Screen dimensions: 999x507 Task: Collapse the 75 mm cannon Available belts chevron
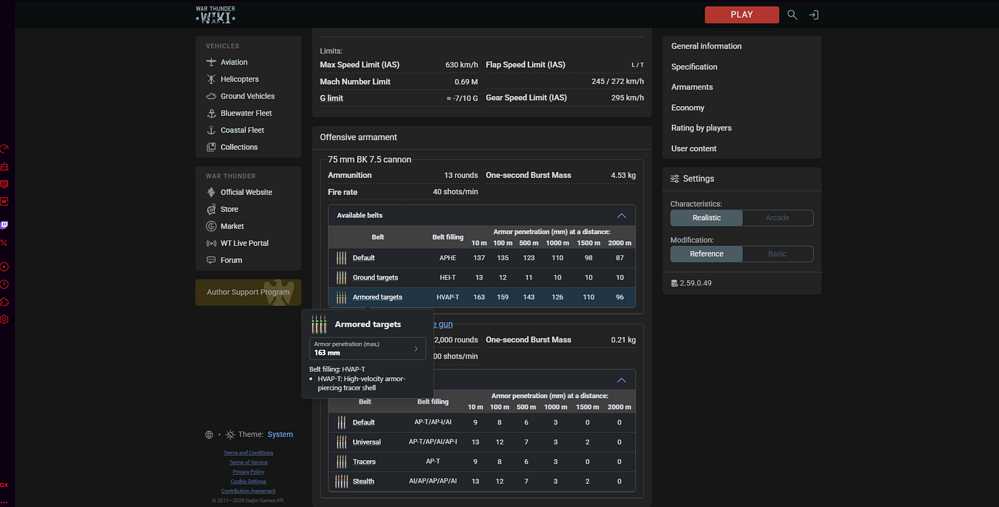pyautogui.click(x=621, y=216)
